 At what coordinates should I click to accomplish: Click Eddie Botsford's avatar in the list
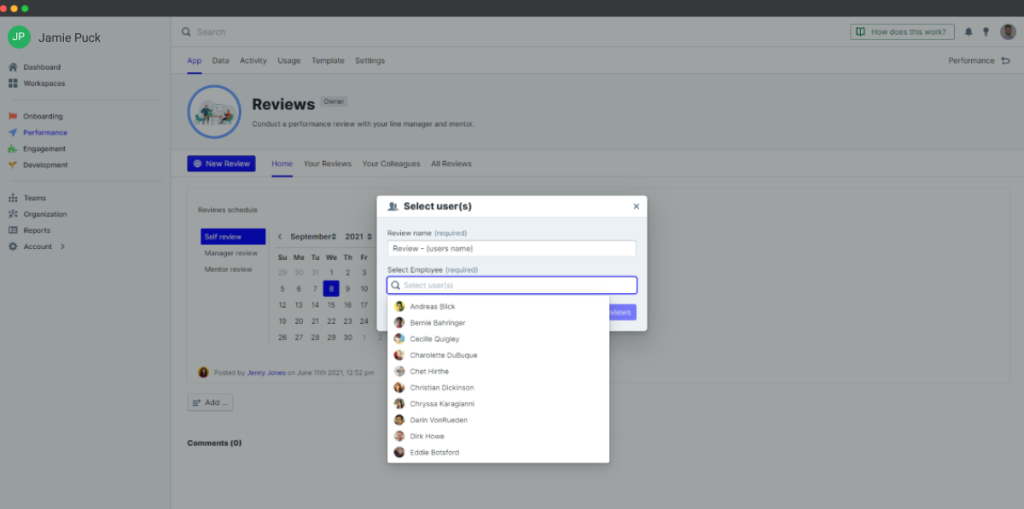(400, 452)
